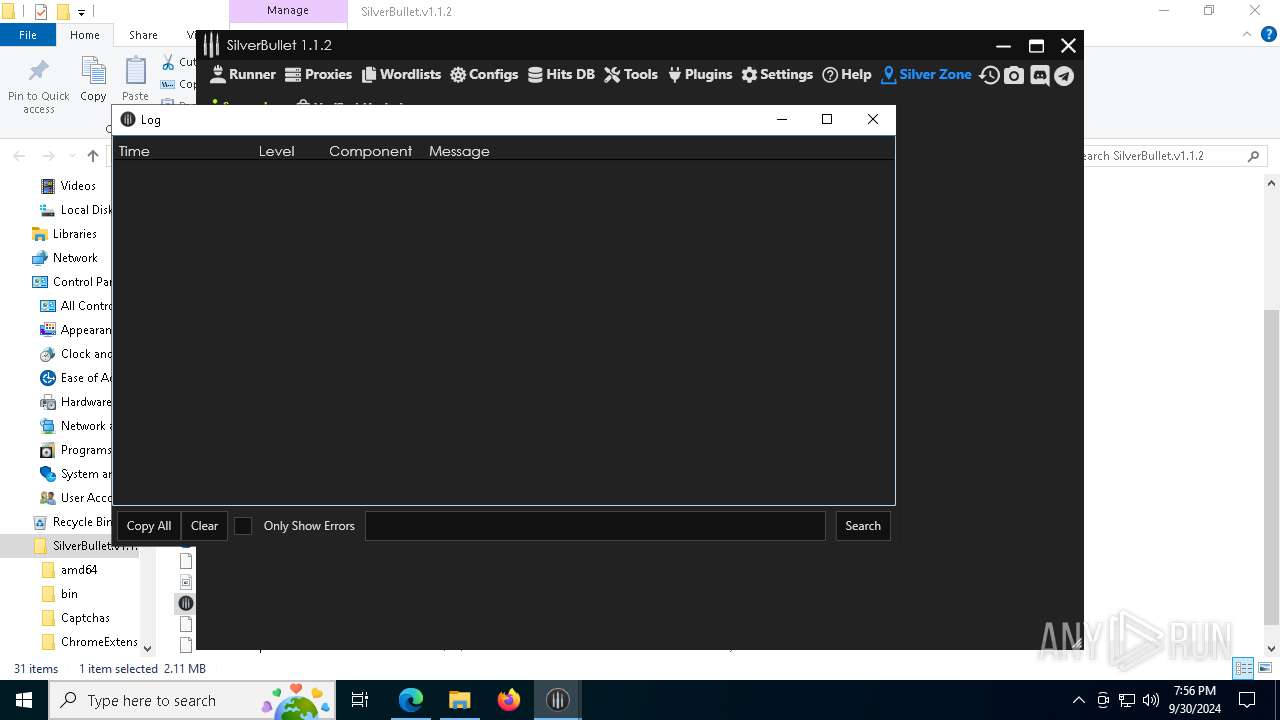1280x720 pixels.
Task: Launch Microsoft Edge from taskbar
Action: (411, 700)
